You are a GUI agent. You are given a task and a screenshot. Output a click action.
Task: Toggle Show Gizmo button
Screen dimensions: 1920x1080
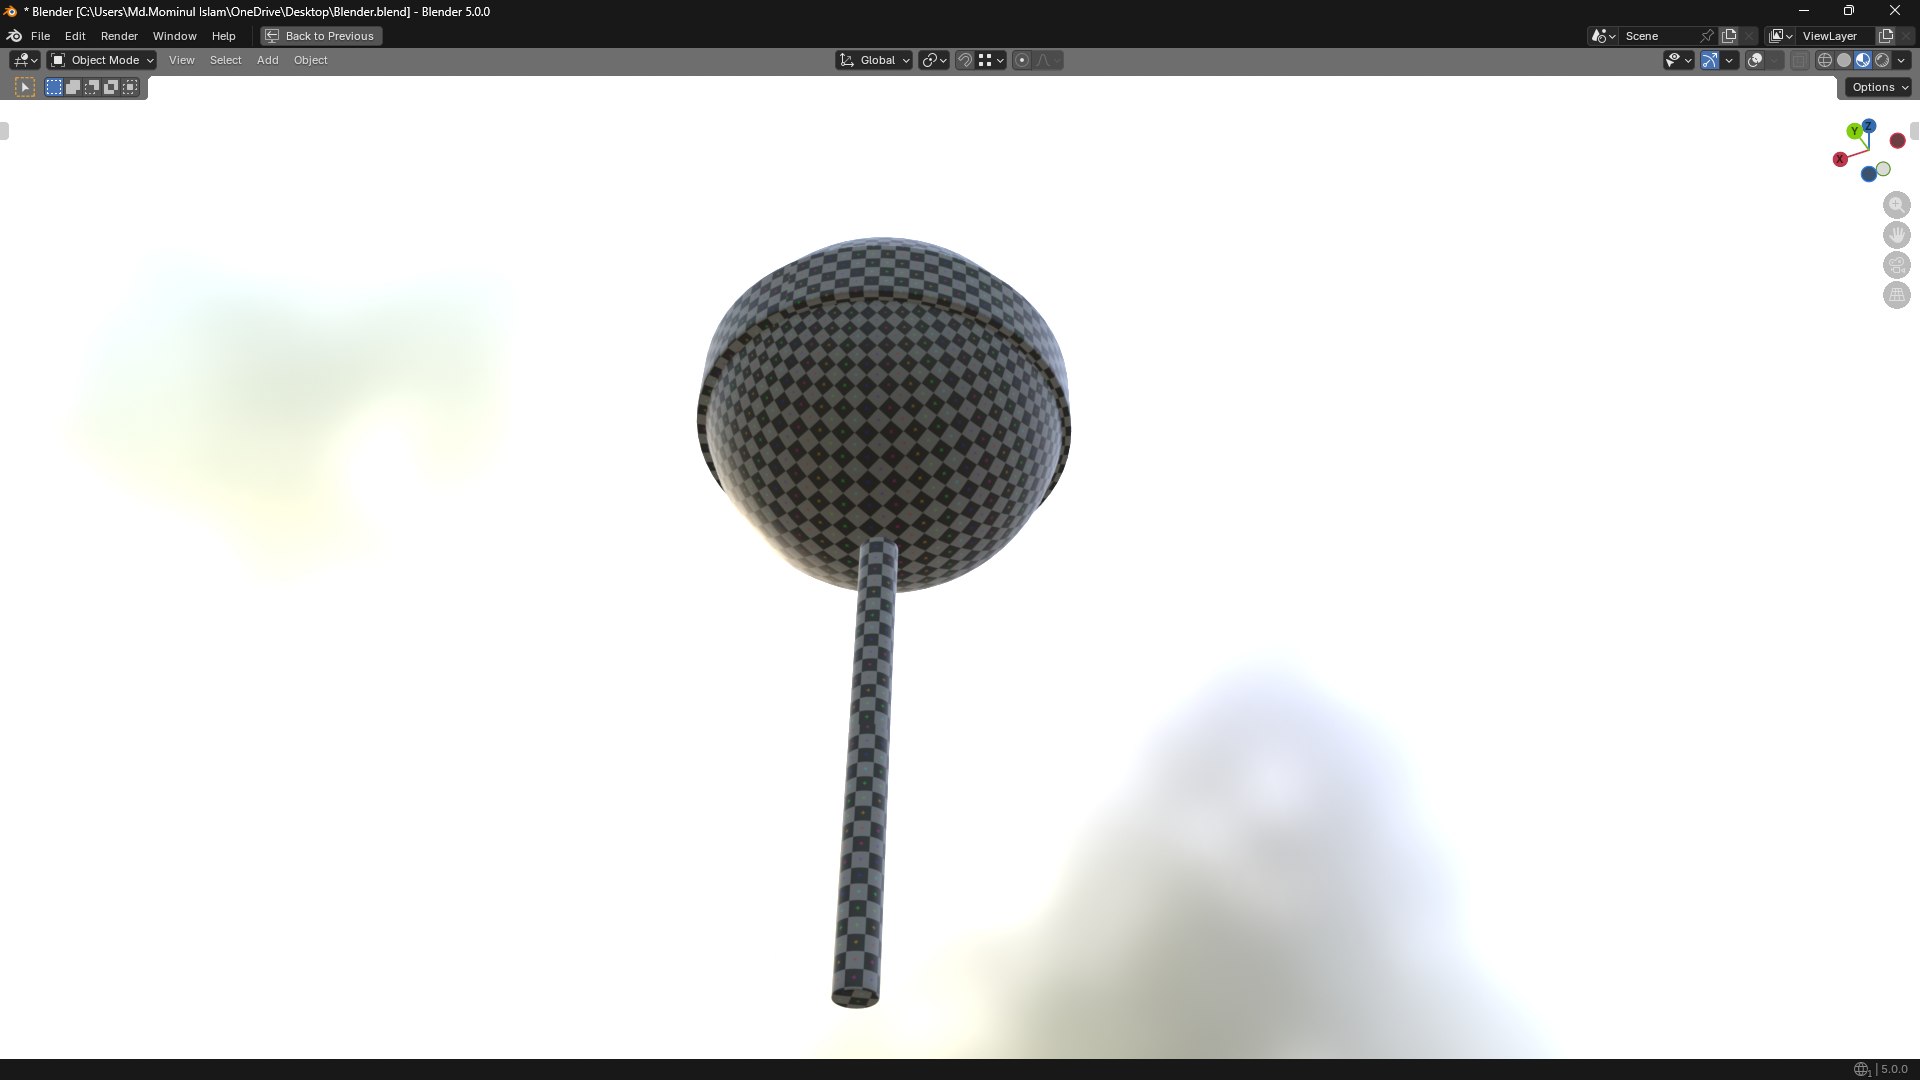(x=1710, y=60)
